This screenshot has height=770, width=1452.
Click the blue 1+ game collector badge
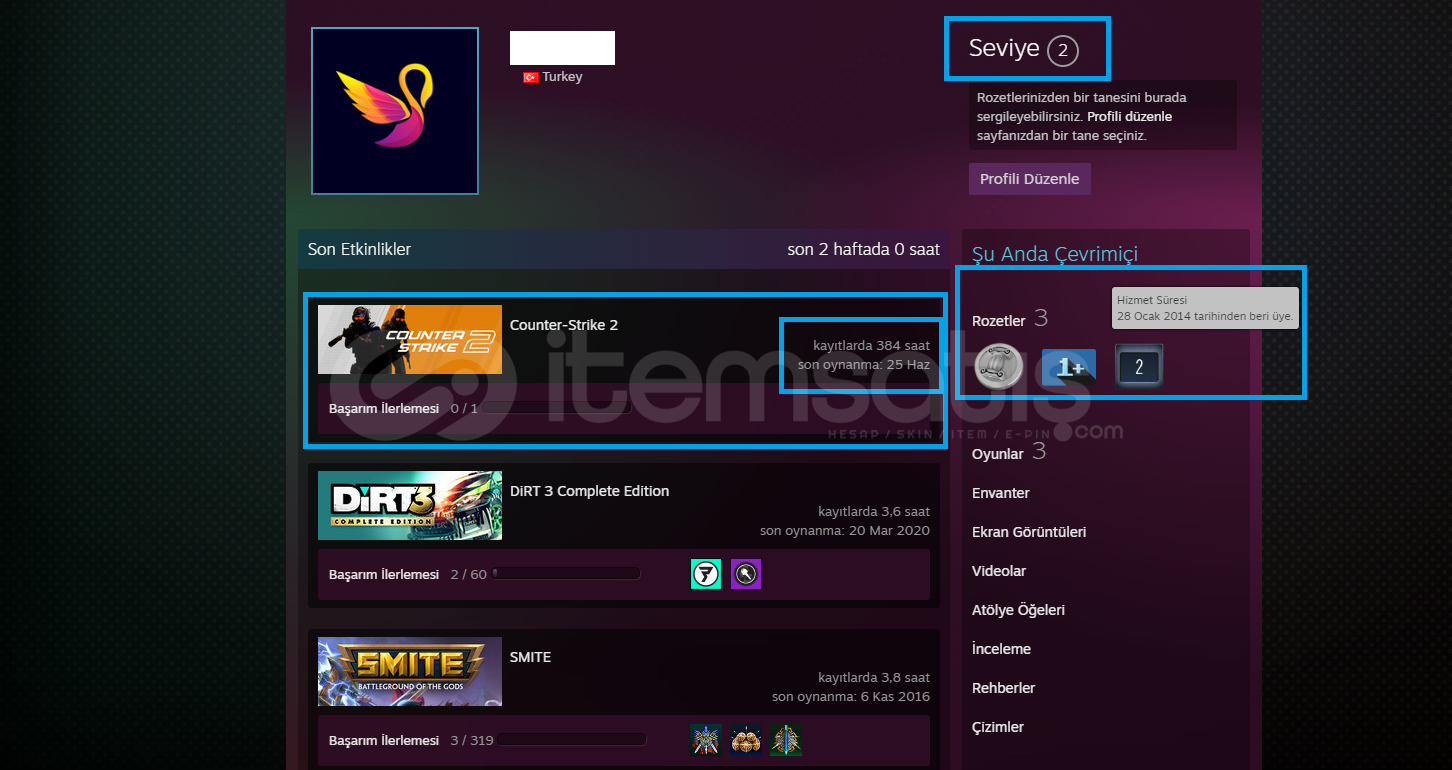coord(1069,367)
